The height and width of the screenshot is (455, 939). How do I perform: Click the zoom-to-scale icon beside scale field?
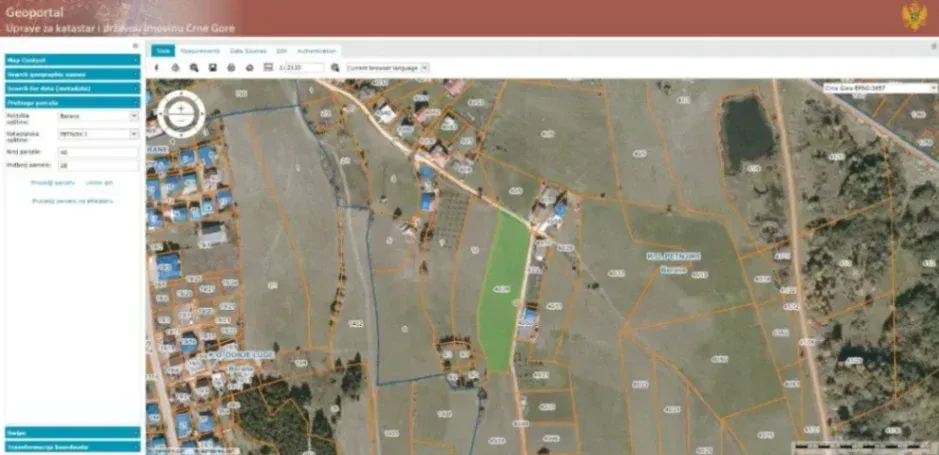335,68
